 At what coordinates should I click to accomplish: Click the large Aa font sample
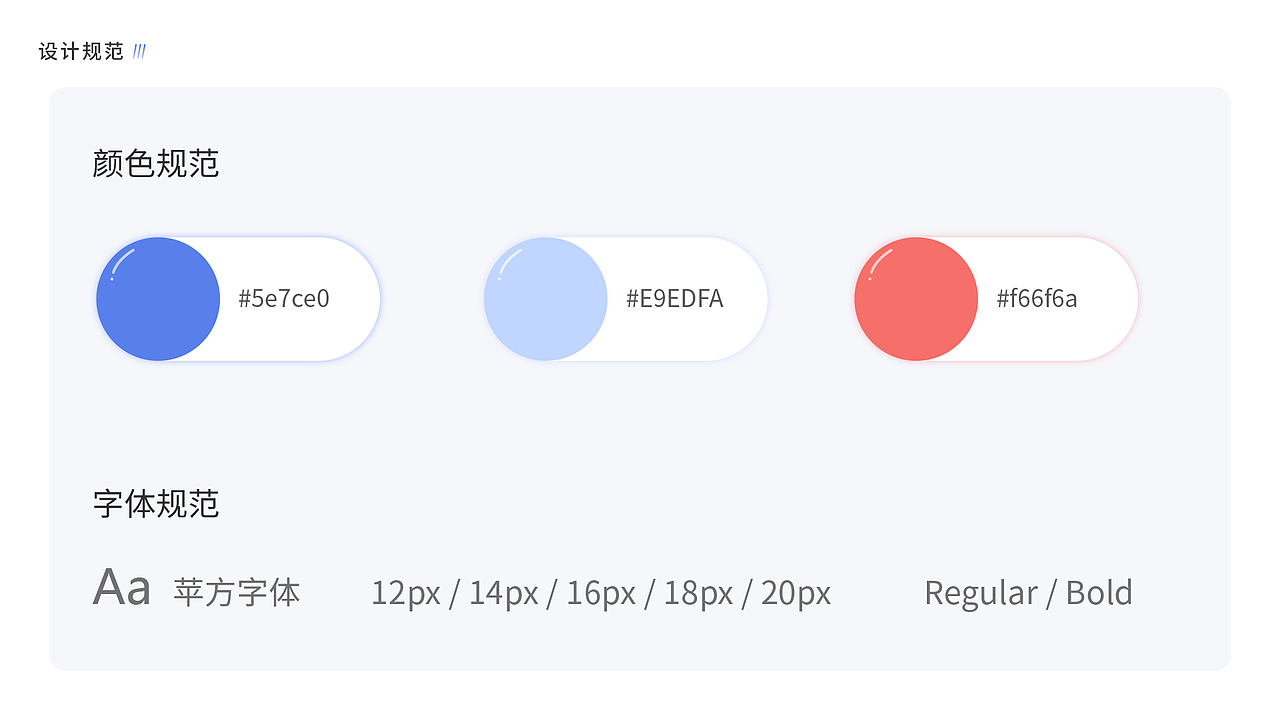(122, 587)
